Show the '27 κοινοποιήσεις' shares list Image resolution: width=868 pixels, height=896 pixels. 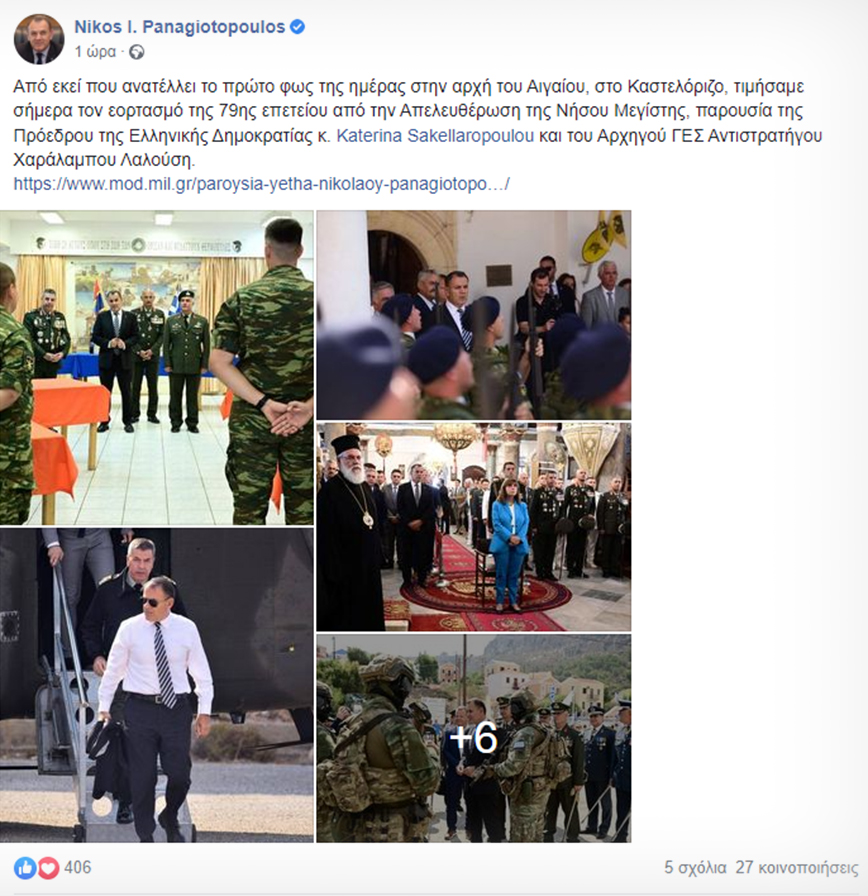point(797,867)
